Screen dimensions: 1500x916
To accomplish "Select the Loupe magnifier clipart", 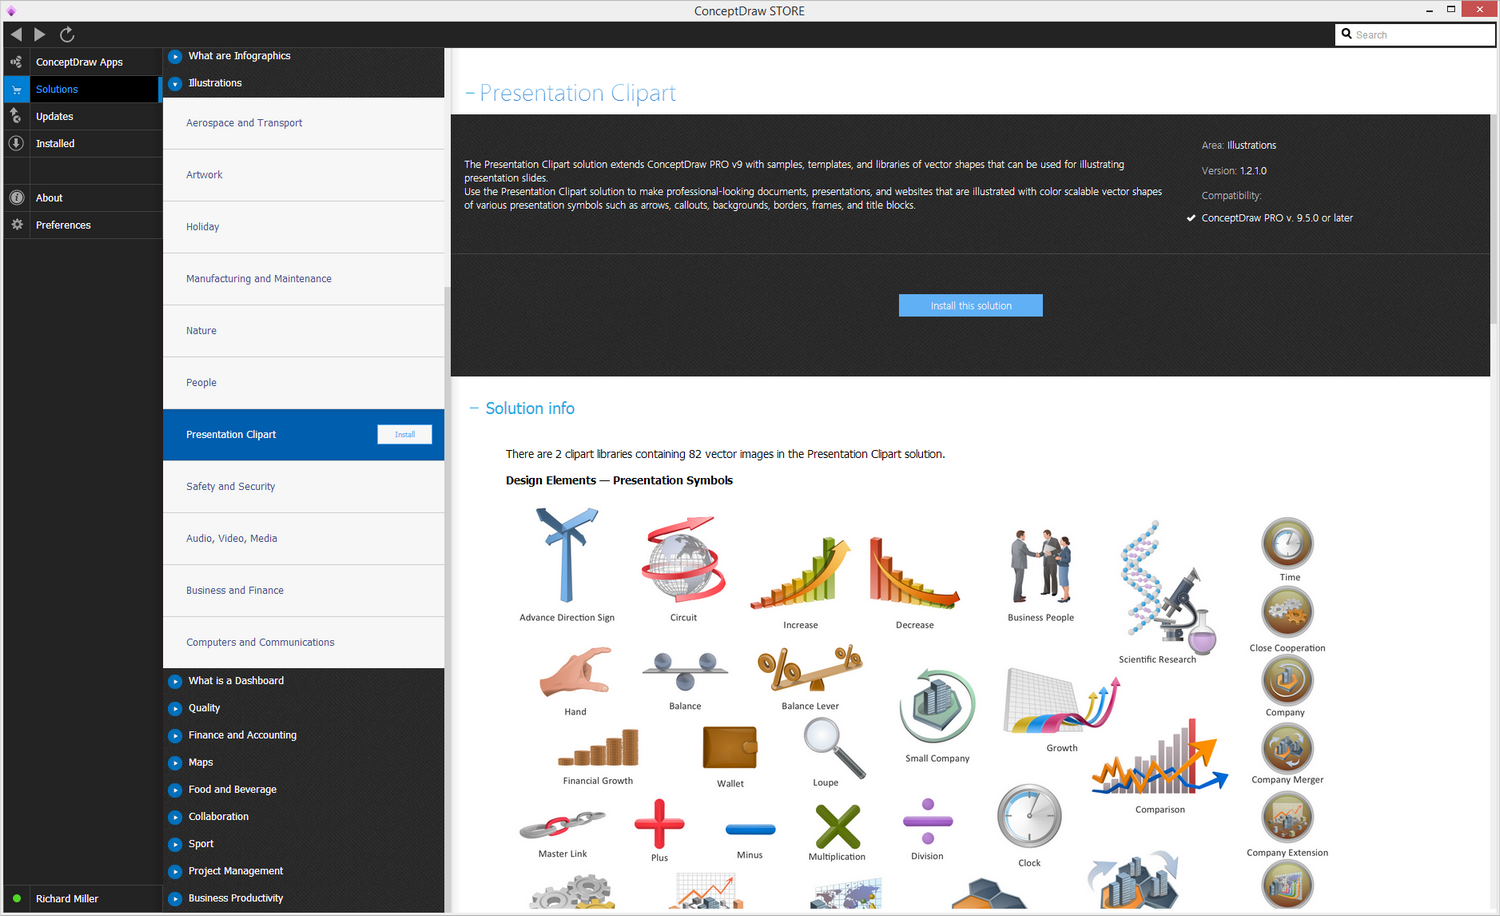I will [834, 748].
